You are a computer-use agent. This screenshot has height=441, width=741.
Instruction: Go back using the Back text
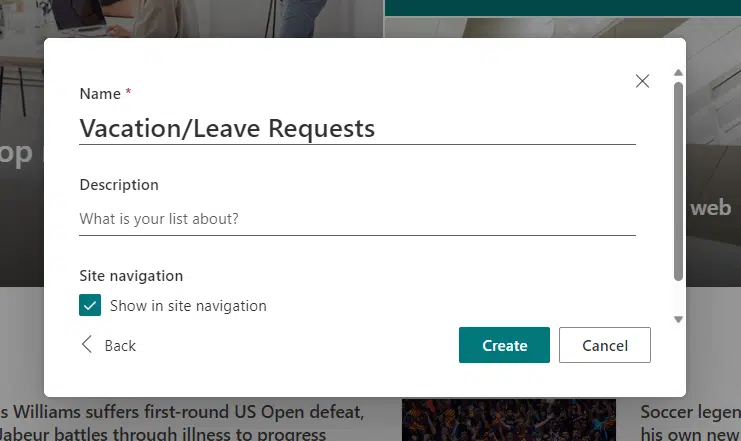120,346
